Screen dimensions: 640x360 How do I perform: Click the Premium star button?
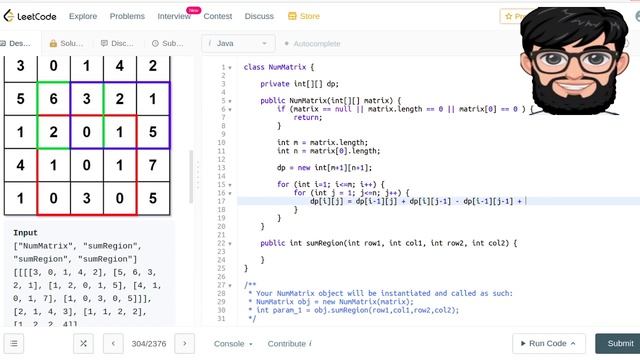tap(511, 16)
